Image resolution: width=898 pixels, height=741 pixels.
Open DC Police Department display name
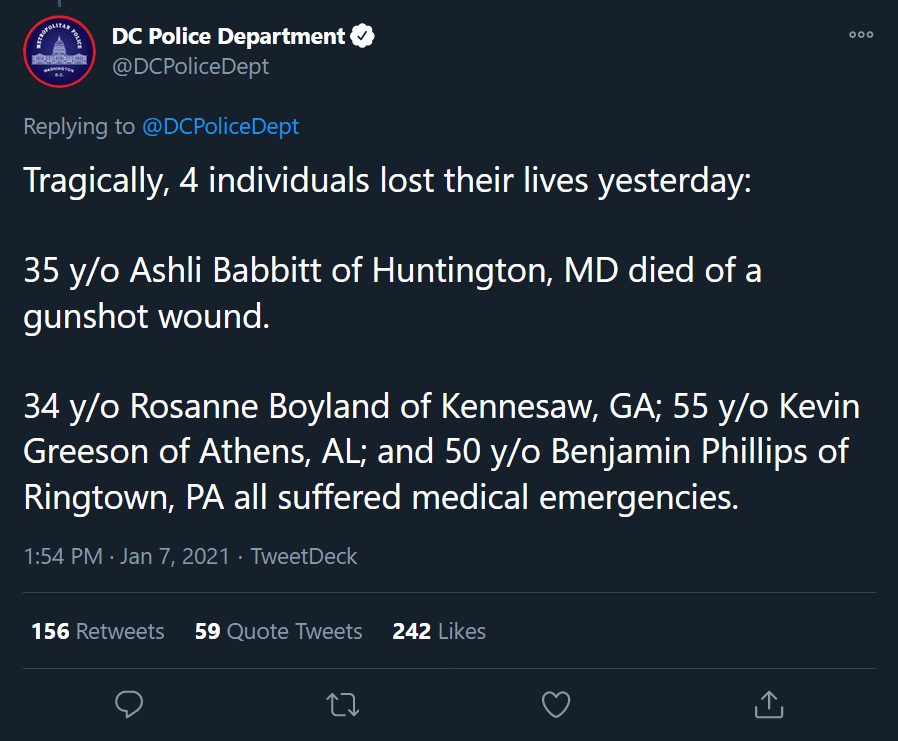(228, 36)
